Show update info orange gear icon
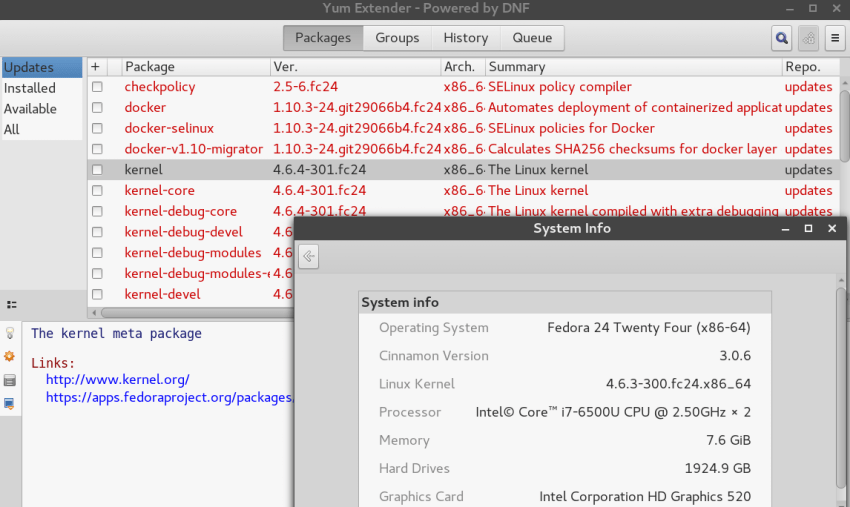The height and width of the screenshot is (507, 850). coord(10,356)
